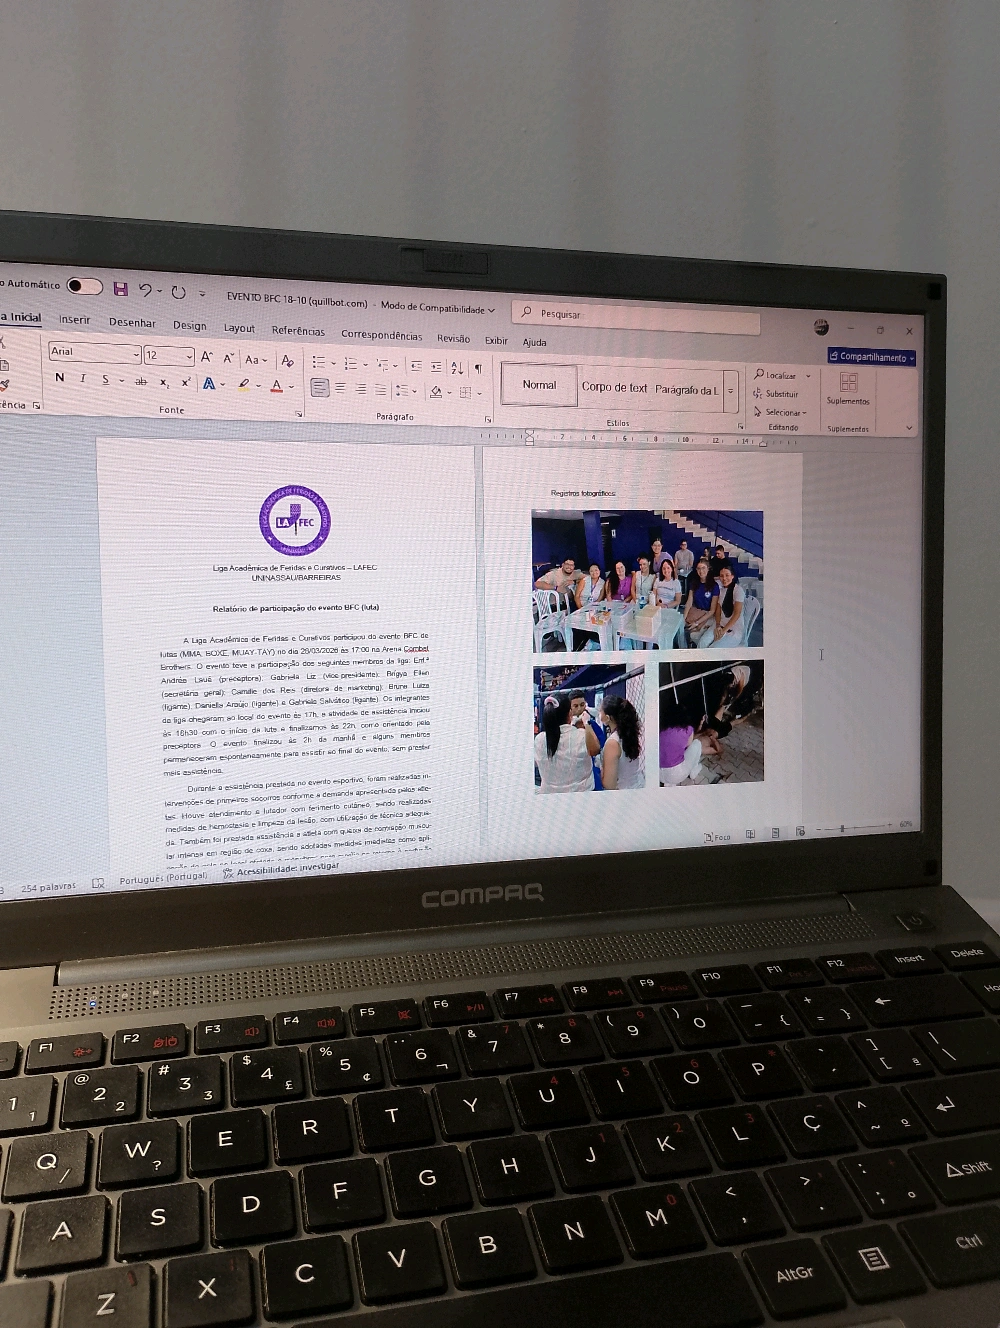Toggle bold (N) formatting

59,377
